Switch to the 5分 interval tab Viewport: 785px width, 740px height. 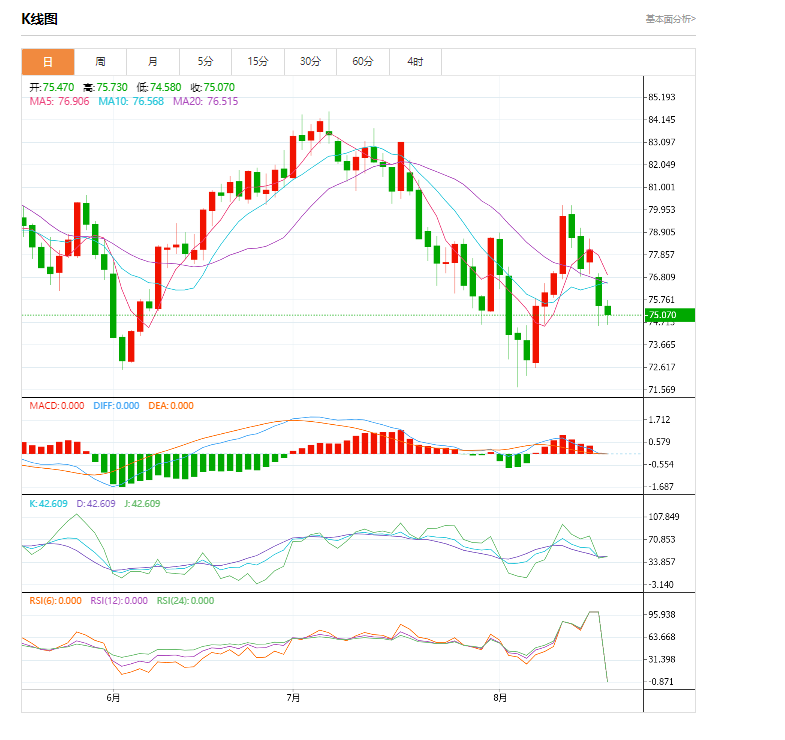click(x=205, y=62)
